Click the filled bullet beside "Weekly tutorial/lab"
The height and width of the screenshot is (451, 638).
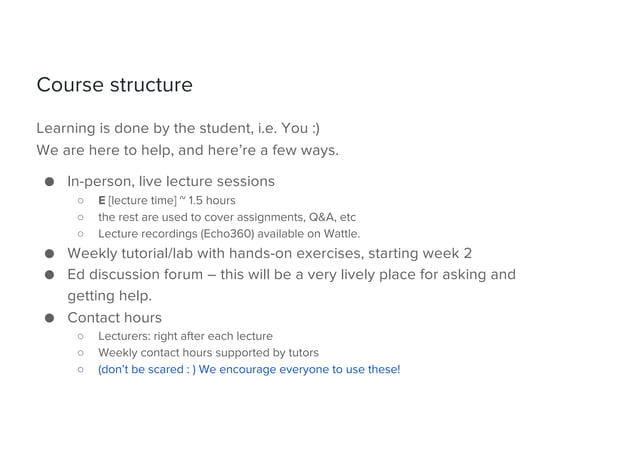48,254
